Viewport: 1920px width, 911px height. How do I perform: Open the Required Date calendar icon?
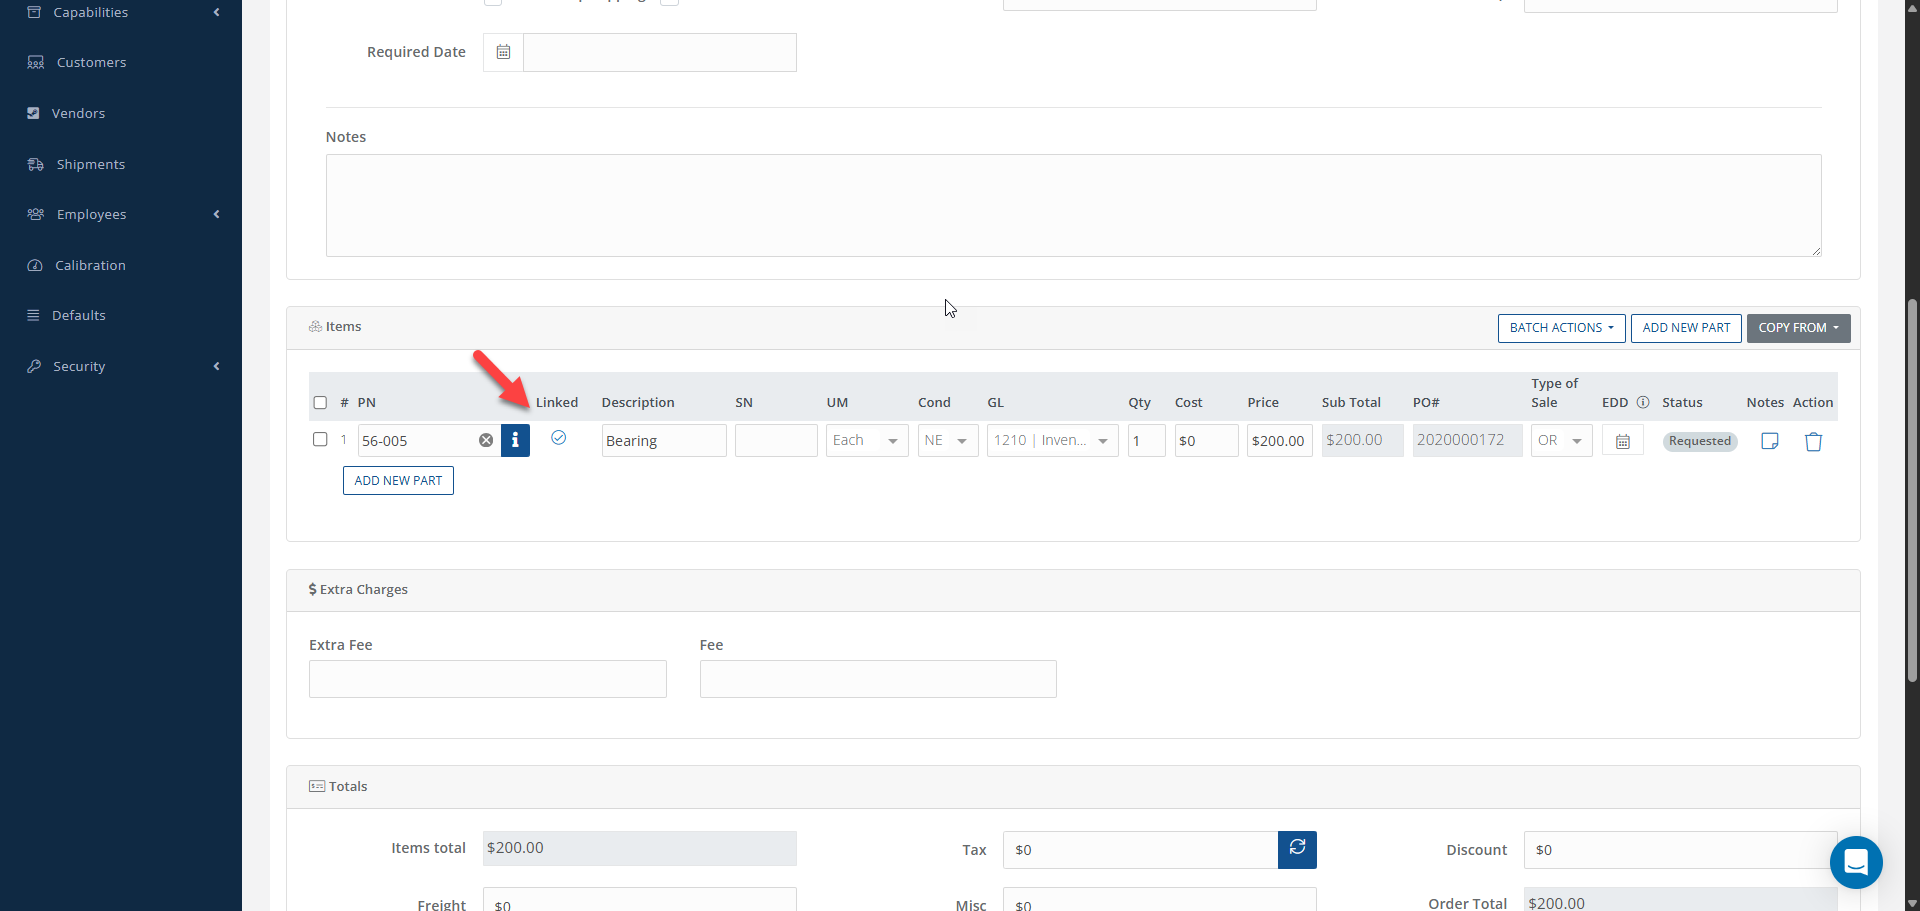[x=503, y=52]
